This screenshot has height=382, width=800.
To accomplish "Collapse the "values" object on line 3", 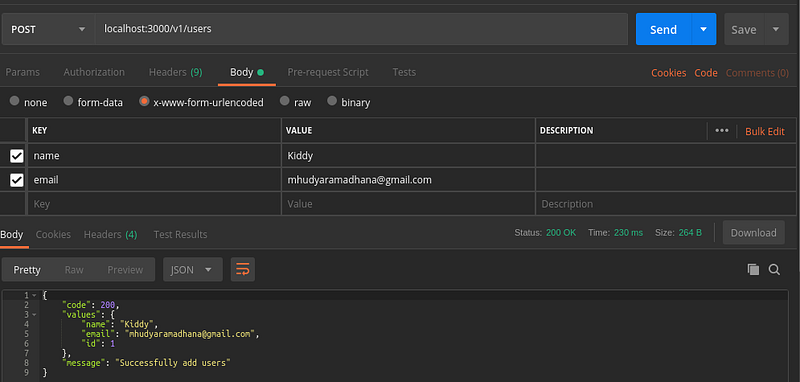I will point(34,315).
